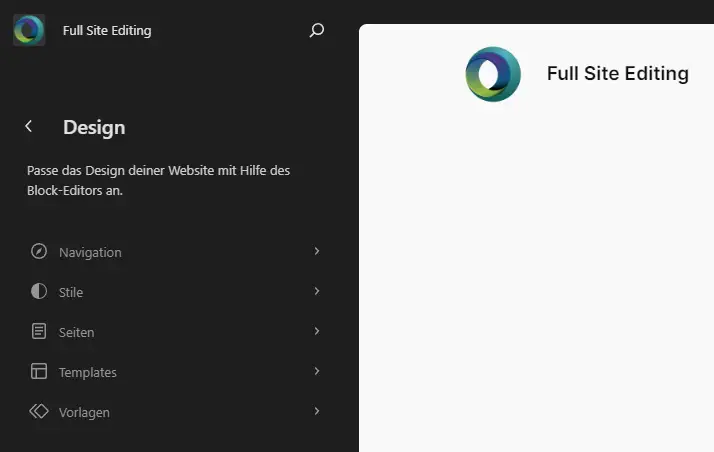Viewport: 714px width, 452px height.
Task: Click the back arrow beside Design
Action: 29,126
